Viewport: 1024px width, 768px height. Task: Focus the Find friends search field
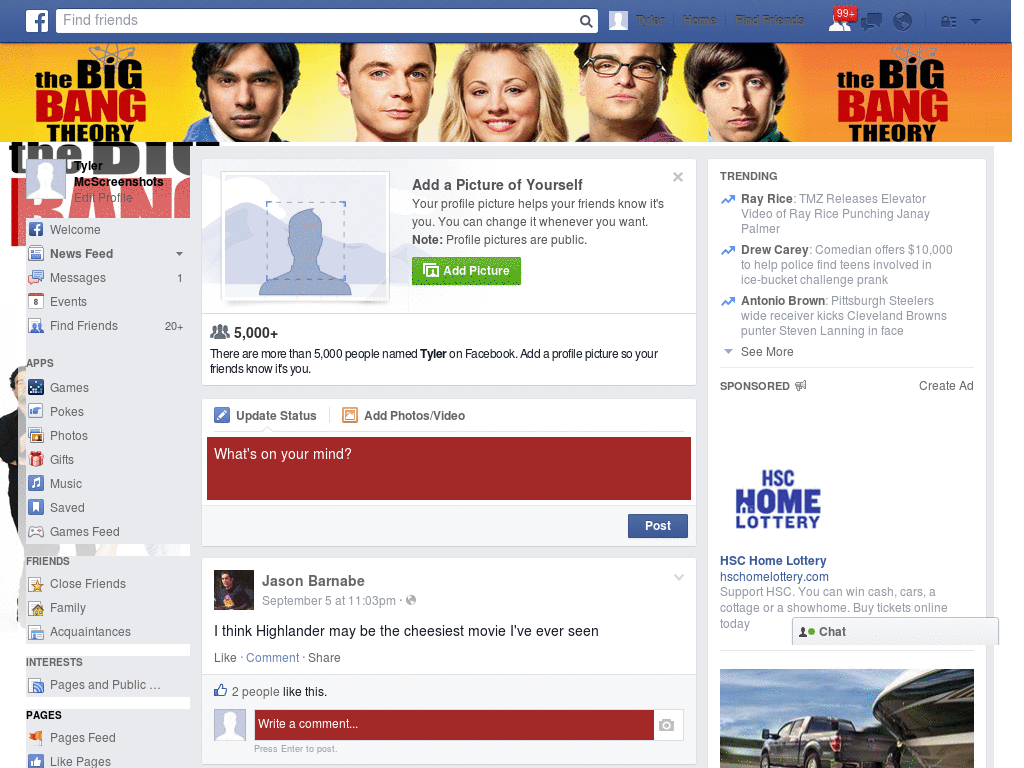[317, 21]
